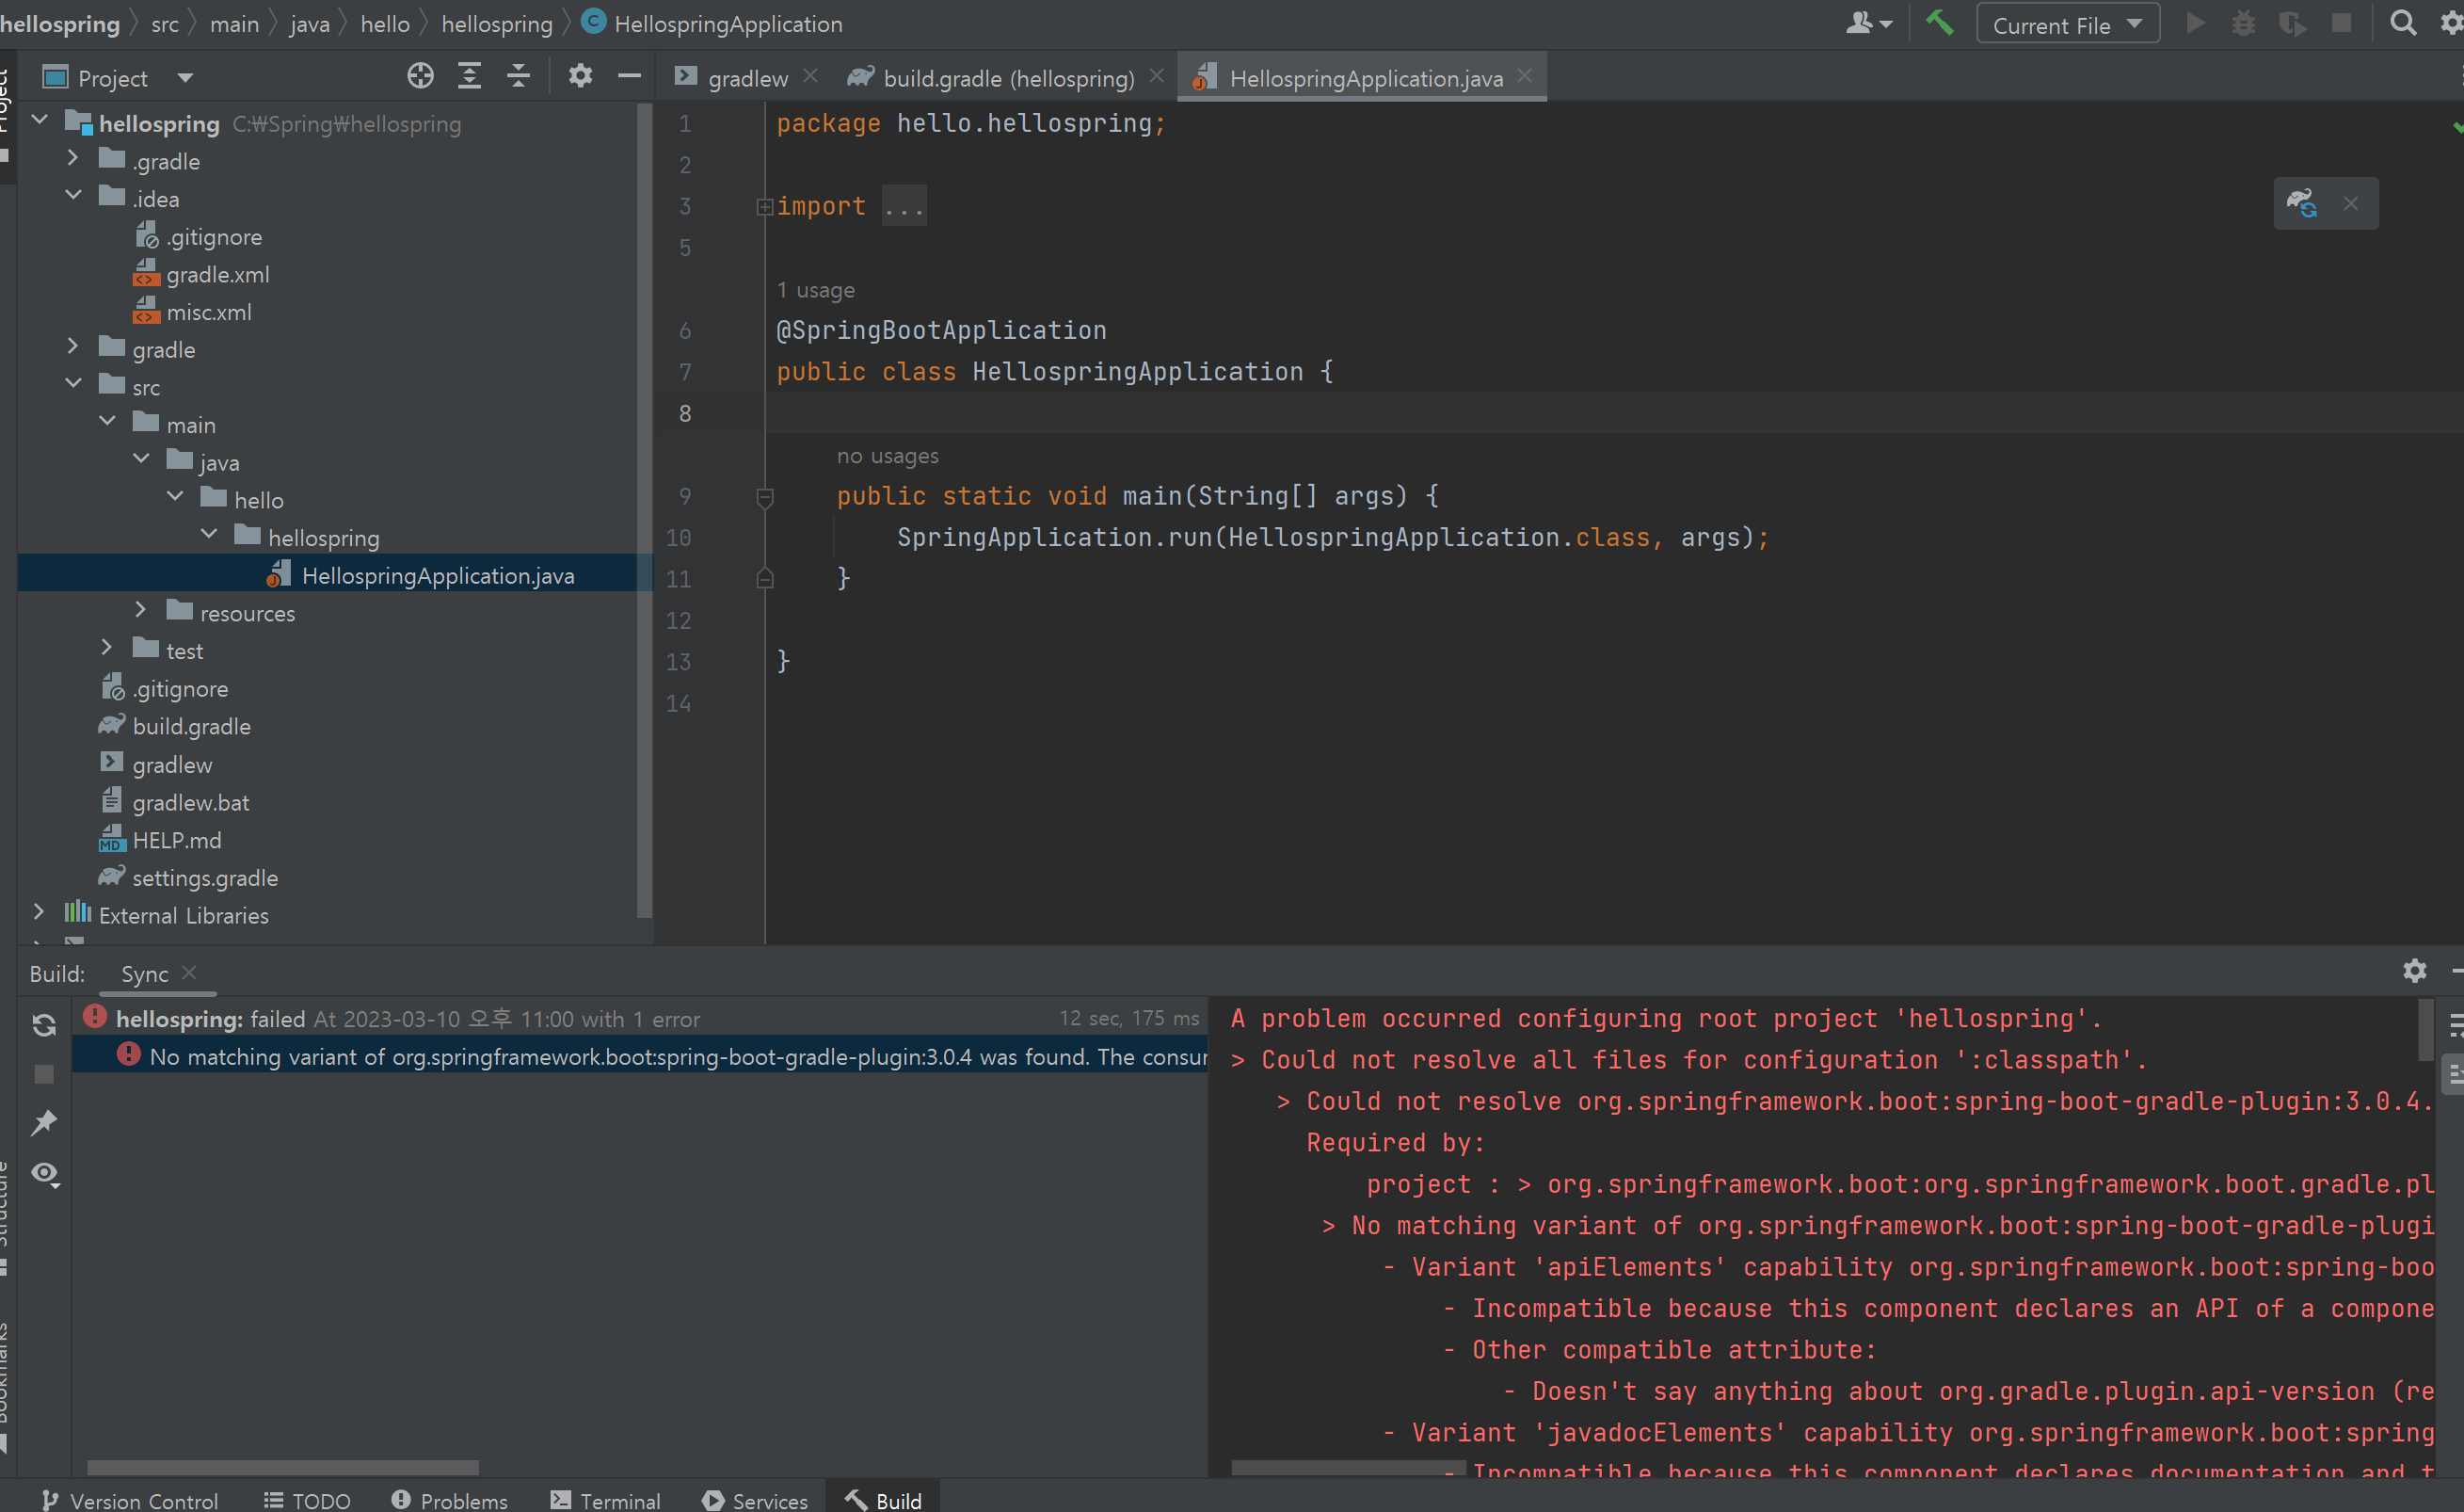Click Collapse All icon in Project panel

(518, 76)
